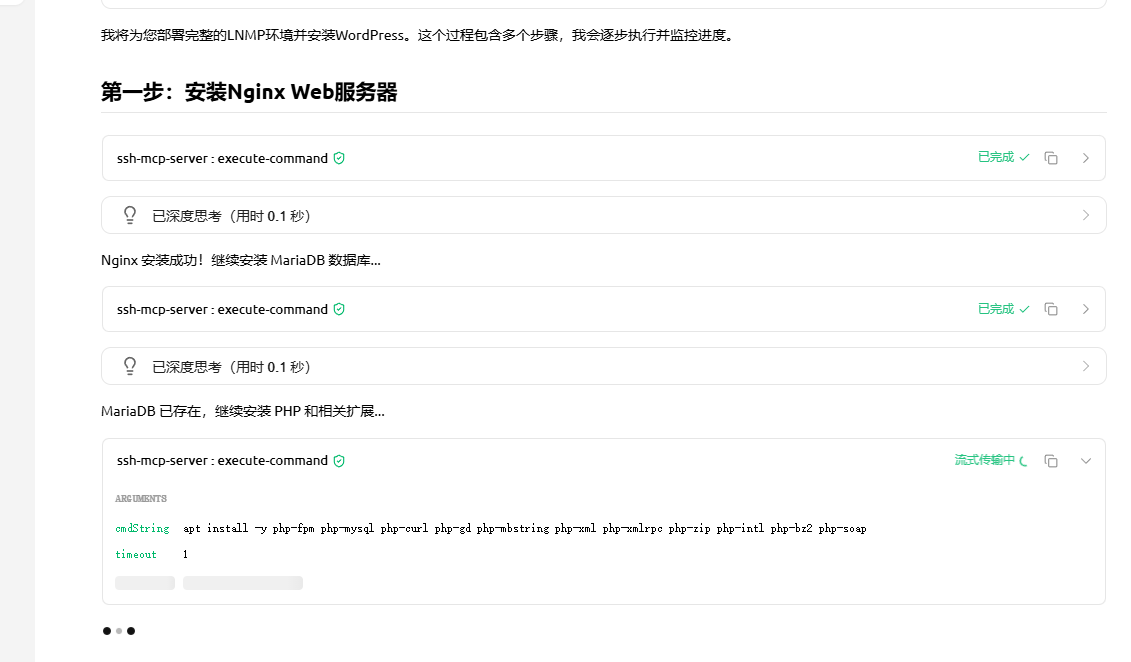The width and height of the screenshot is (1131, 662).
Task: Open the first 已深度思考 reasoning row
Action: 604,215
